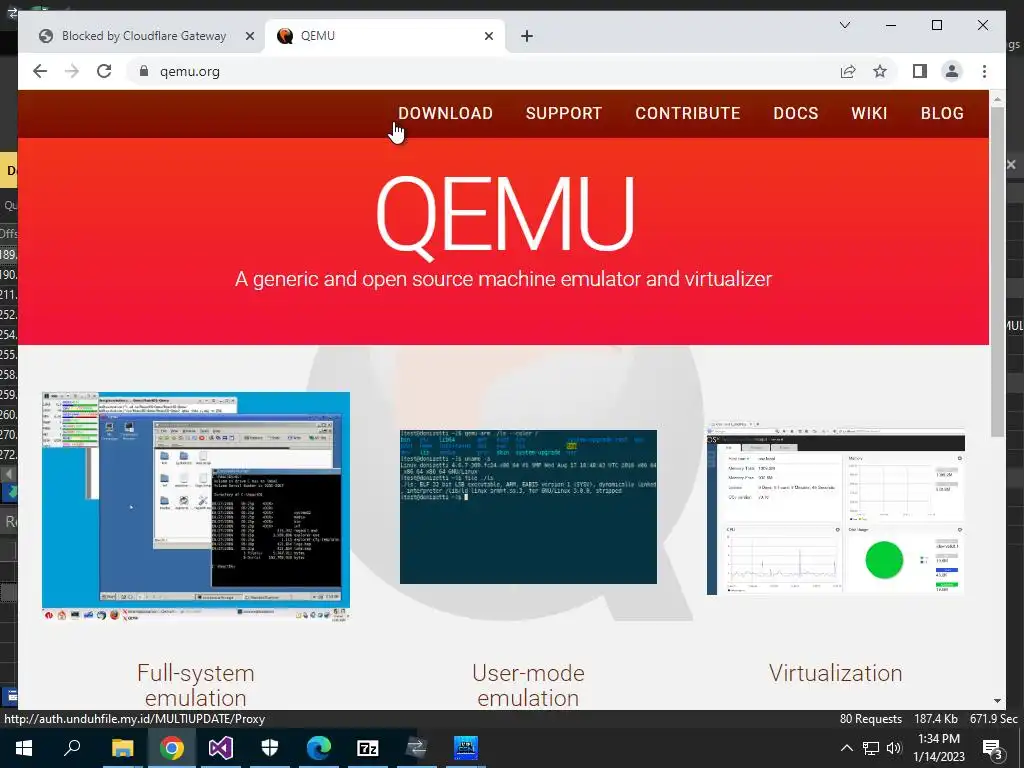Image resolution: width=1024 pixels, height=768 pixels.
Task: Click Chrome icon in taskbar
Action: click(172, 748)
